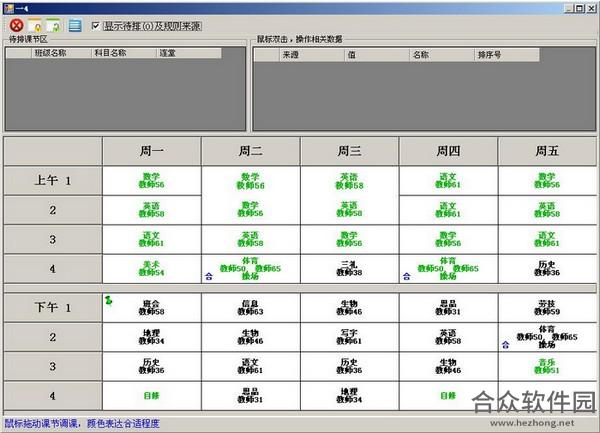Image resolution: width=600 pixels, height=433 pixels.
Task: Click the 合 icon in Friday 体育 cell
Action: point(505,345)
